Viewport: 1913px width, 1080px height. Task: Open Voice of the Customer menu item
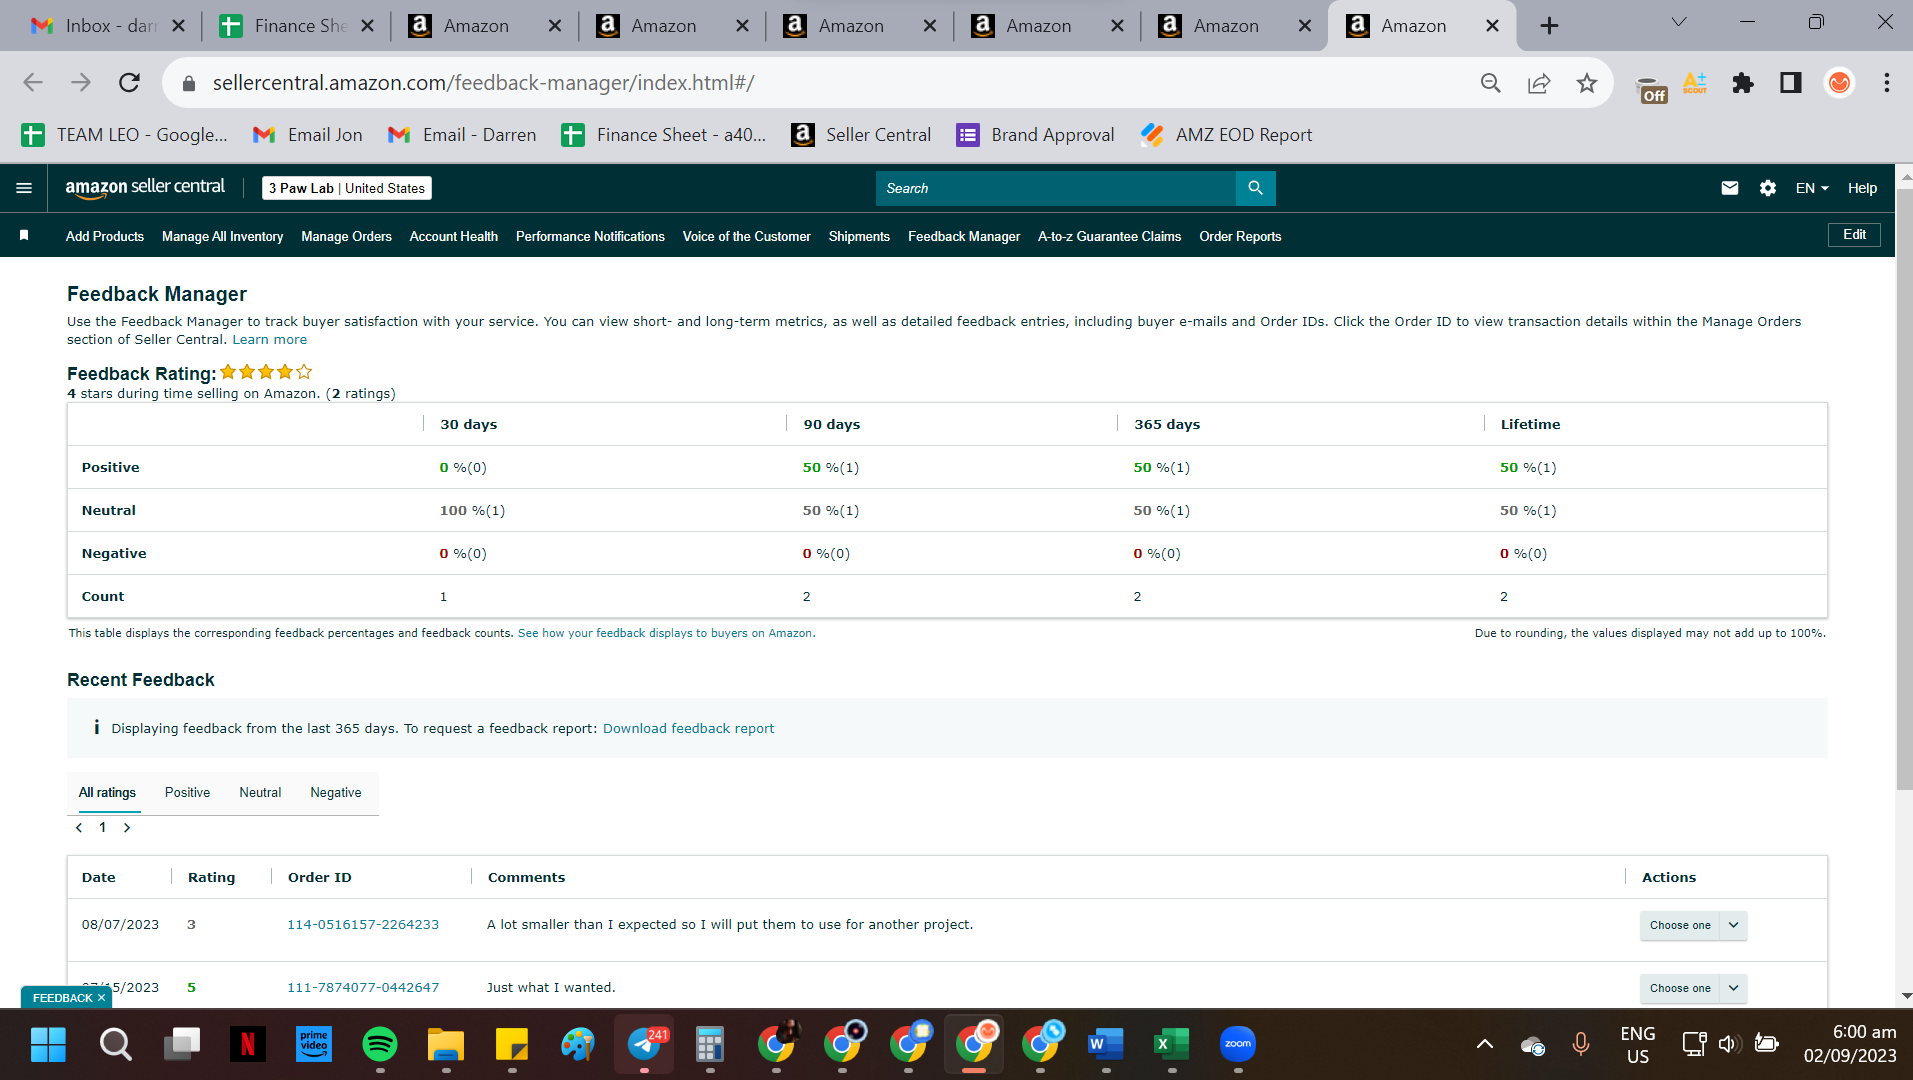[x=746, y=236]
